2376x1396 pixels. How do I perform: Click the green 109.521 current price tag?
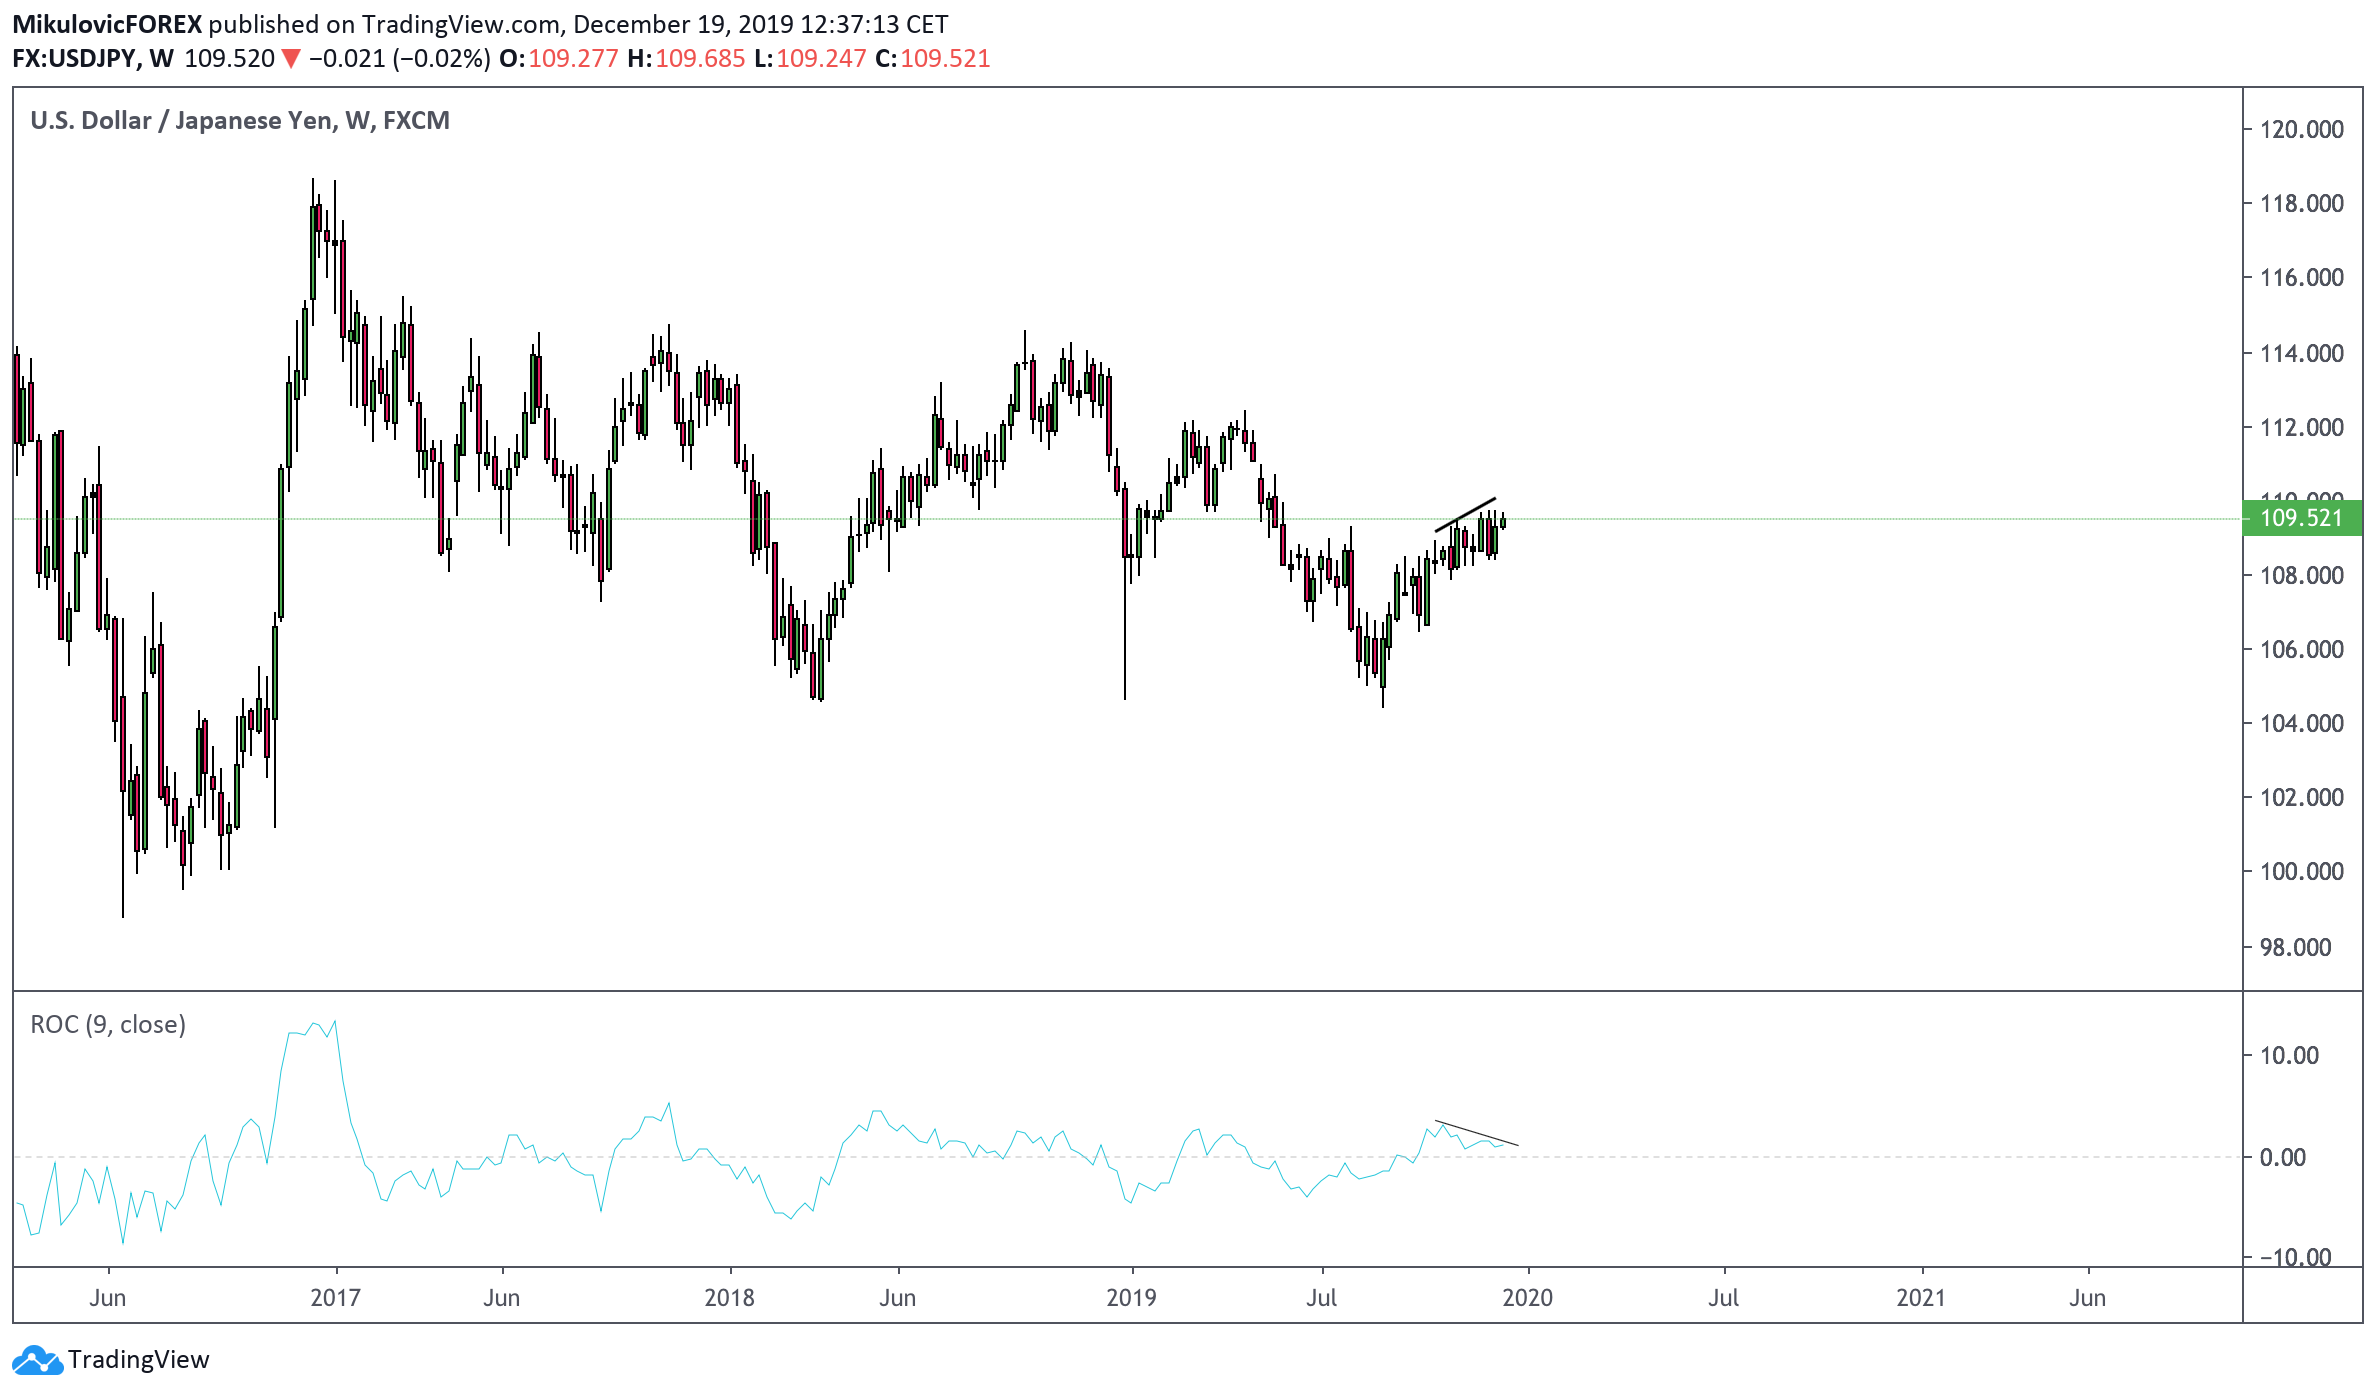click(2302, 518)
